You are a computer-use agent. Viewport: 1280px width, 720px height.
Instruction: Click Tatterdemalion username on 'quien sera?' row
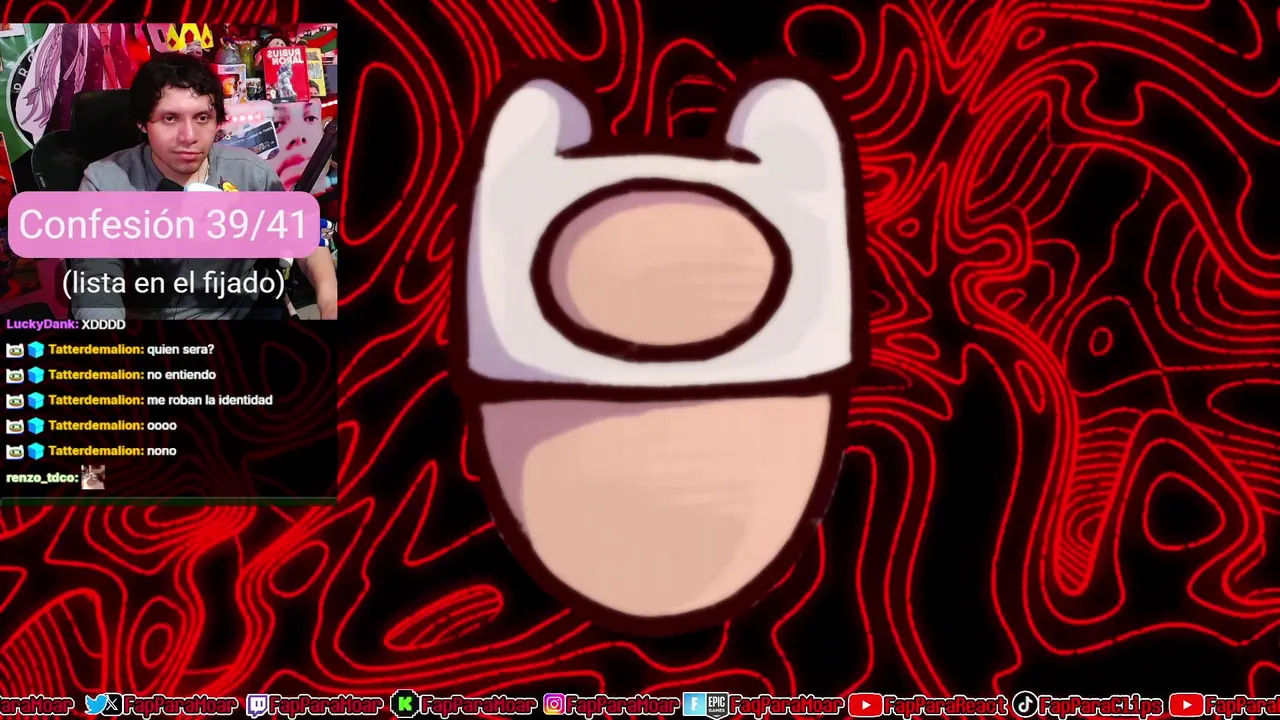96,350
